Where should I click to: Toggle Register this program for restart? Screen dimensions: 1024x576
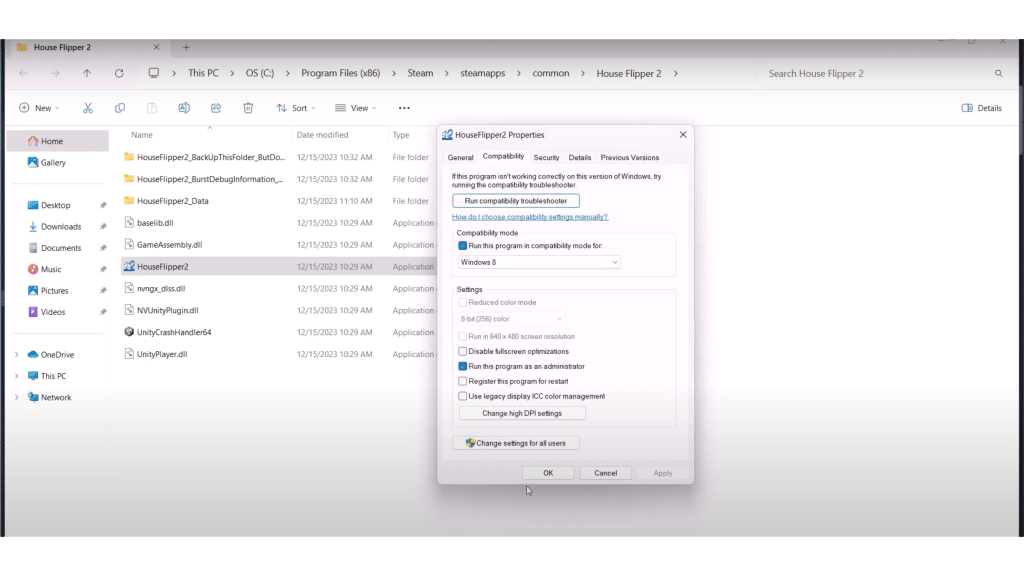pyautogui.click(x=462, y=381)
